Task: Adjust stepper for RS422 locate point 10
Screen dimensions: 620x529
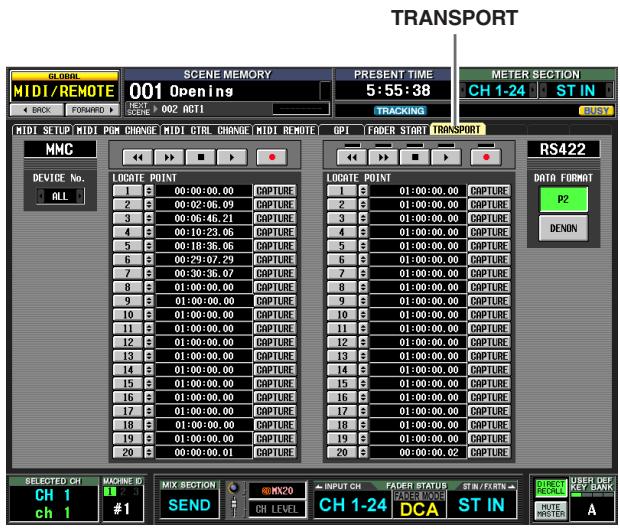Action: (x=363, y=315)
